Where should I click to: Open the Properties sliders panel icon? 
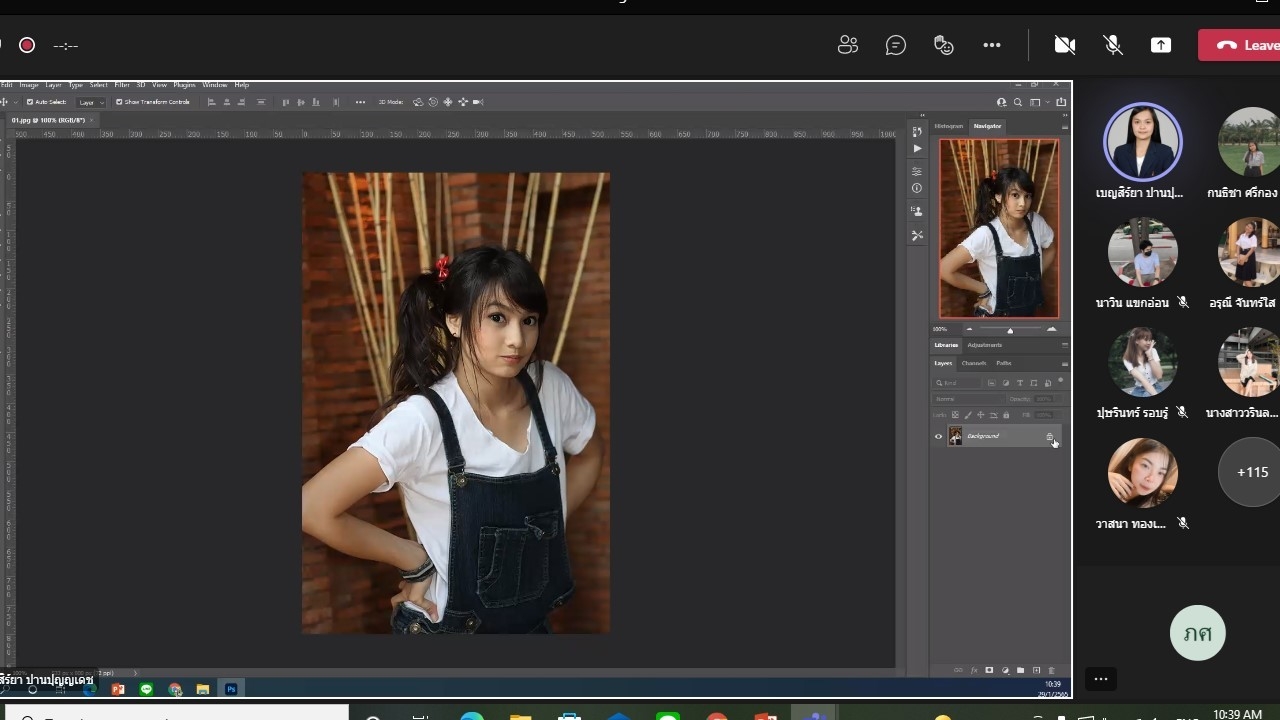click(x=917, y=171)
